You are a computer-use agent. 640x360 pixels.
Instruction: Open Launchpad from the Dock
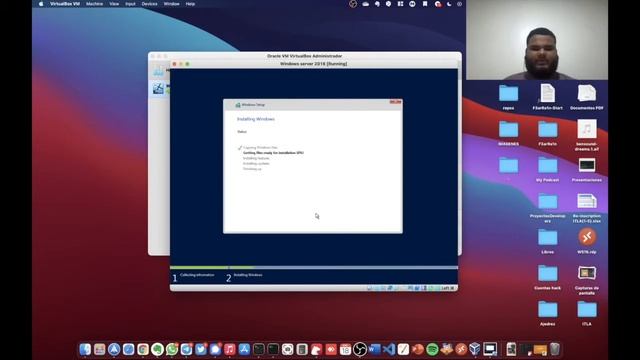click(x=100, y=349)
